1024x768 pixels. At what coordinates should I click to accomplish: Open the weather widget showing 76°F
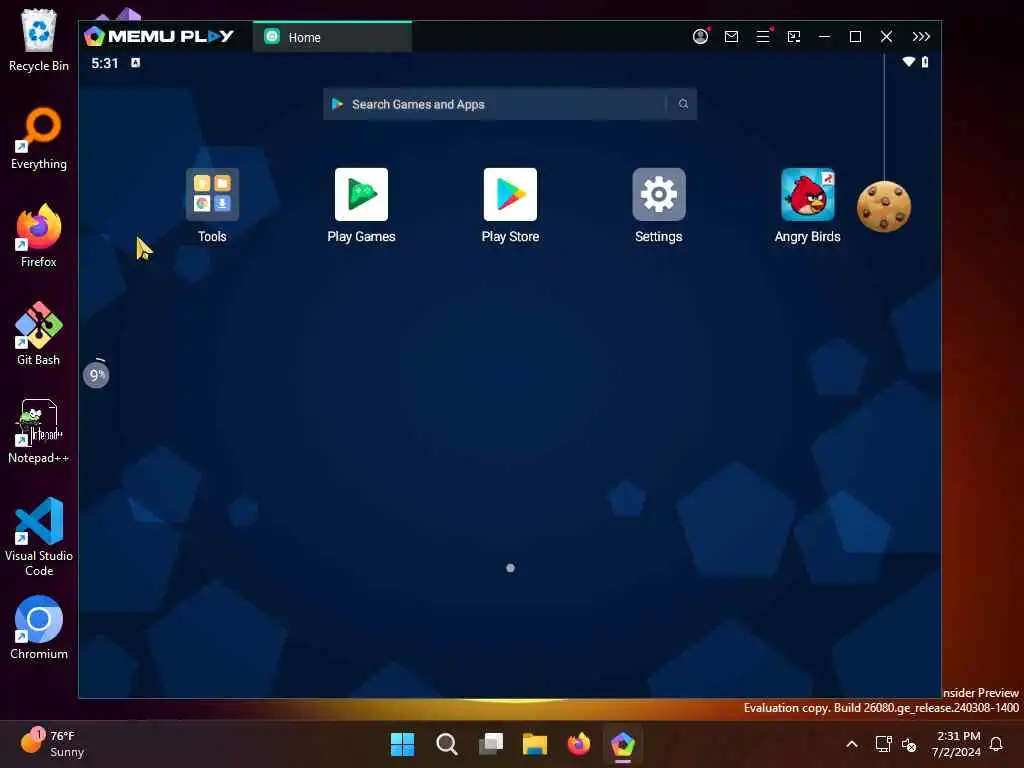point(52,744)
